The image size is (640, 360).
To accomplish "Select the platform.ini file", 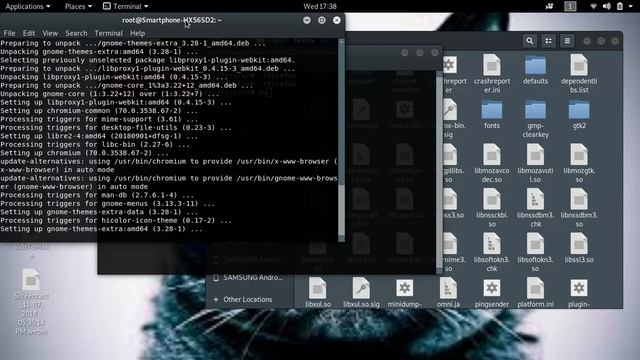I will [535, 292].
